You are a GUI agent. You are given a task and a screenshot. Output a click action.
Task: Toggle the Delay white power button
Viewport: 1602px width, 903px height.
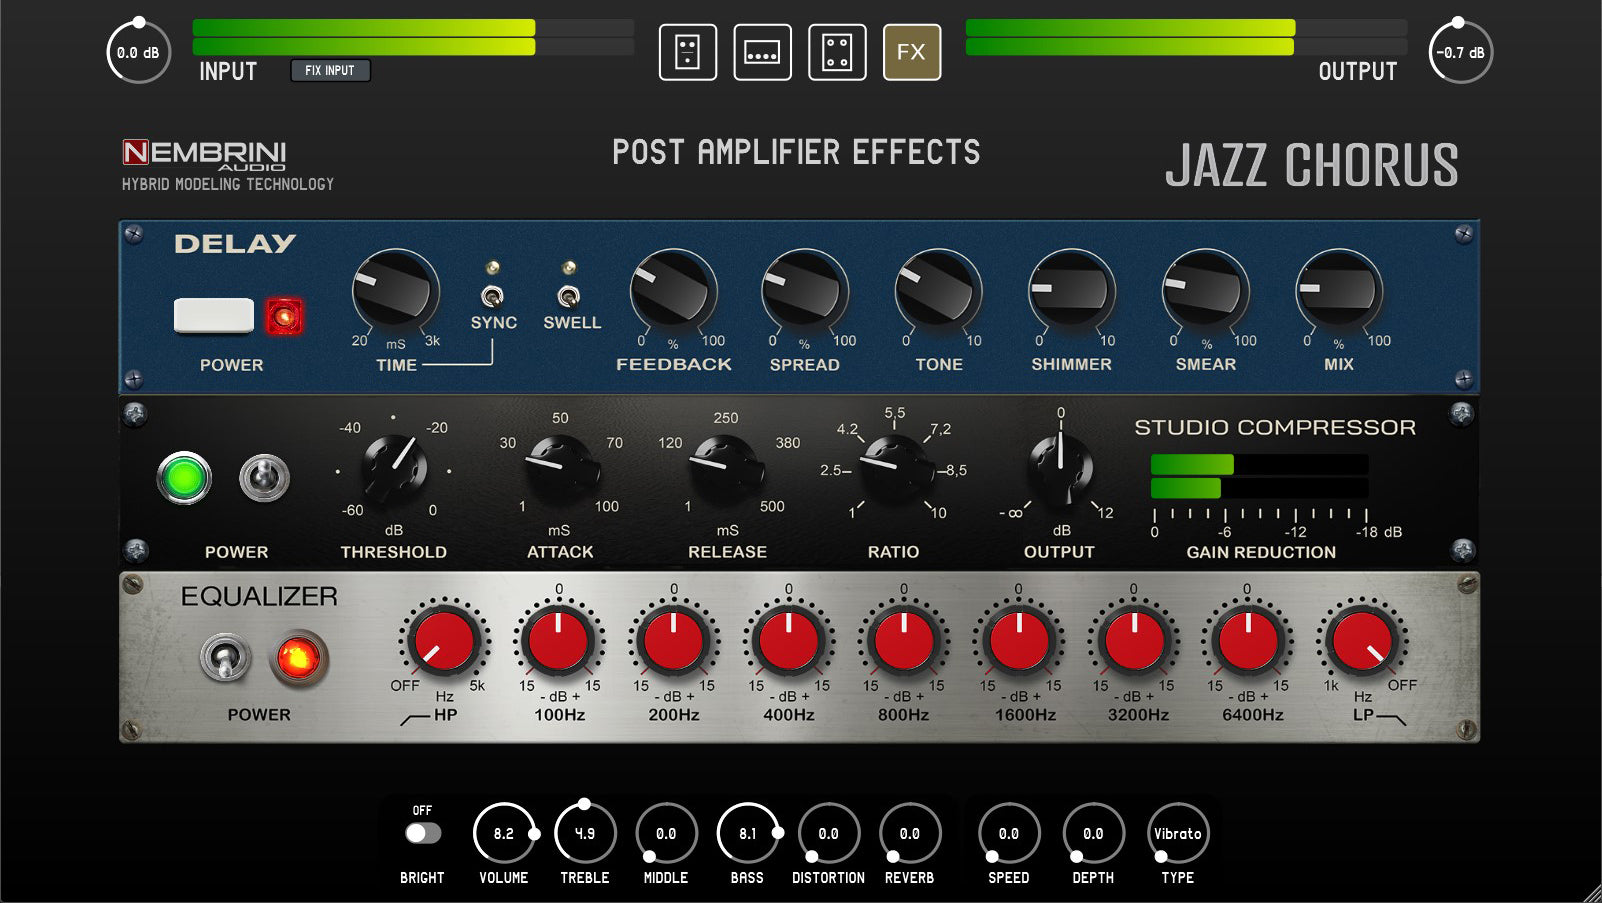point(214,316)
